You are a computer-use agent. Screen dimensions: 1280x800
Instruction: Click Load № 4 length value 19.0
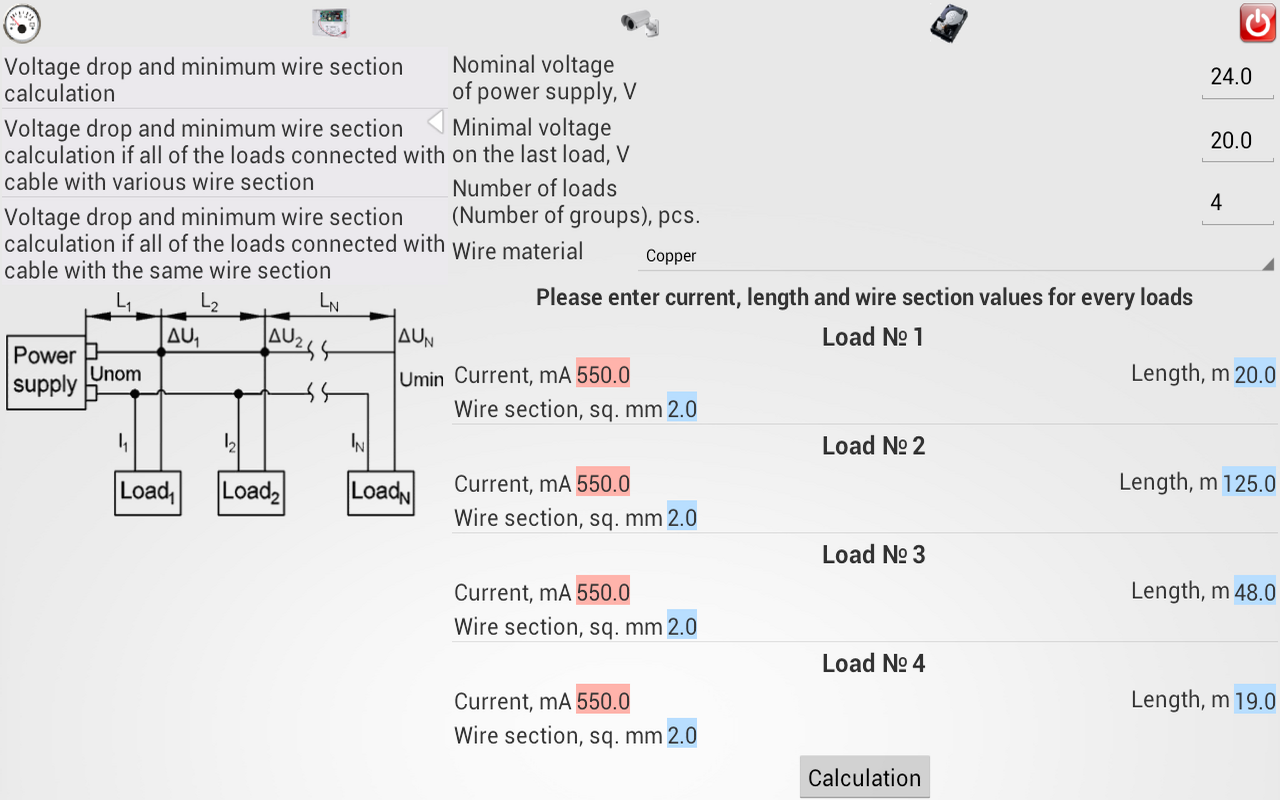click(x=1254, y=701)
